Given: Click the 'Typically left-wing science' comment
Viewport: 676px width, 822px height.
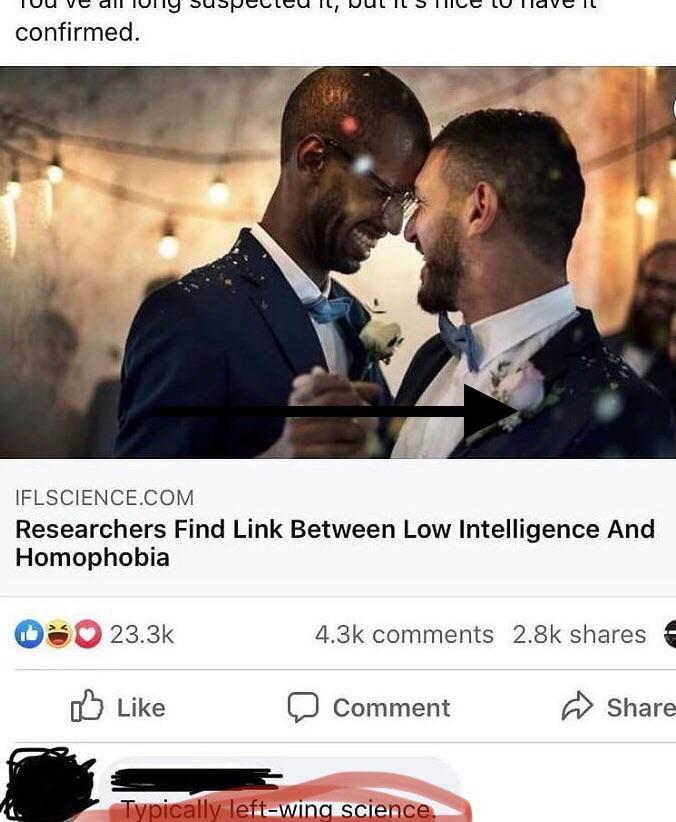Looking at the screenshot, I should coord(278,809).
